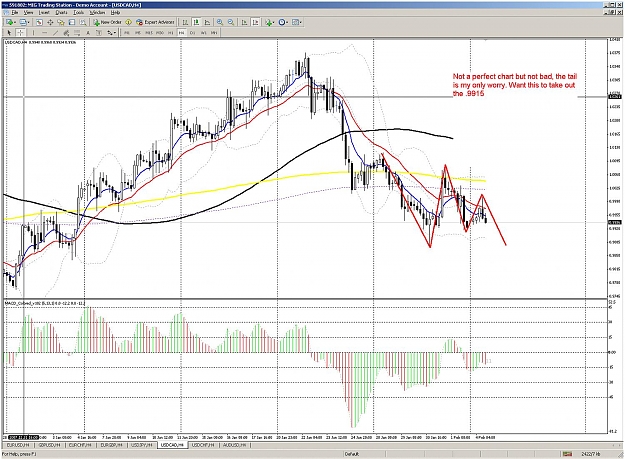The height and width of the screenshot is (459, 625).
Task: Open the Data Window icon
Action: pos(50,22)
